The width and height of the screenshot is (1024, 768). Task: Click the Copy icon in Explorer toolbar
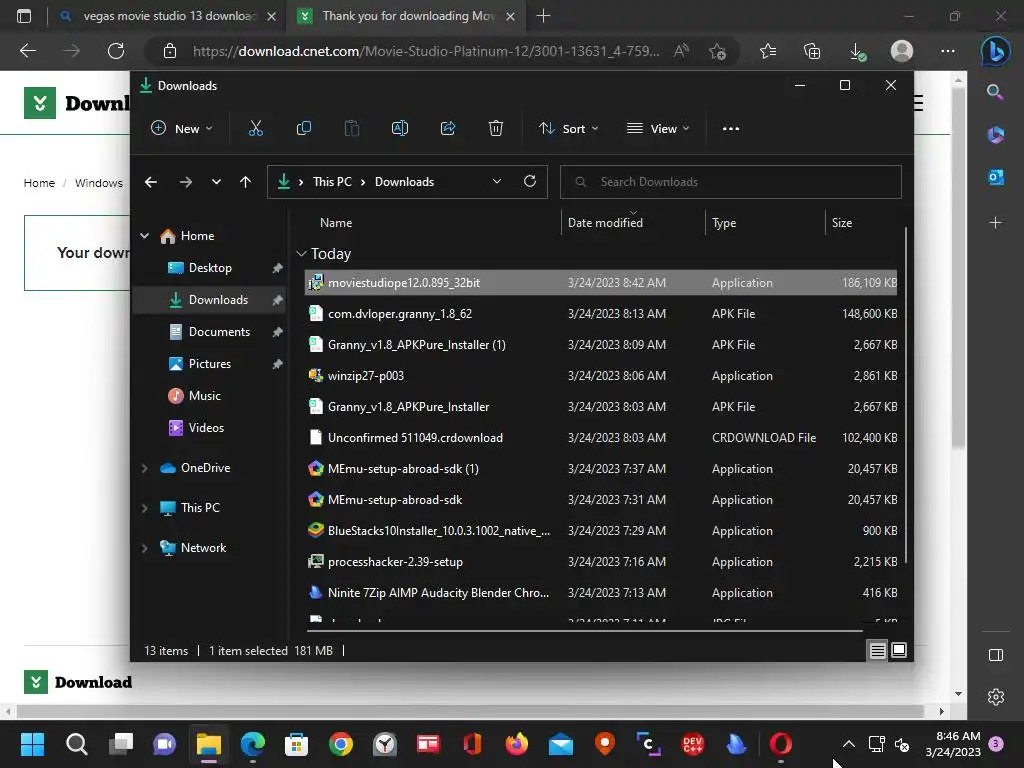click(304, 129)
